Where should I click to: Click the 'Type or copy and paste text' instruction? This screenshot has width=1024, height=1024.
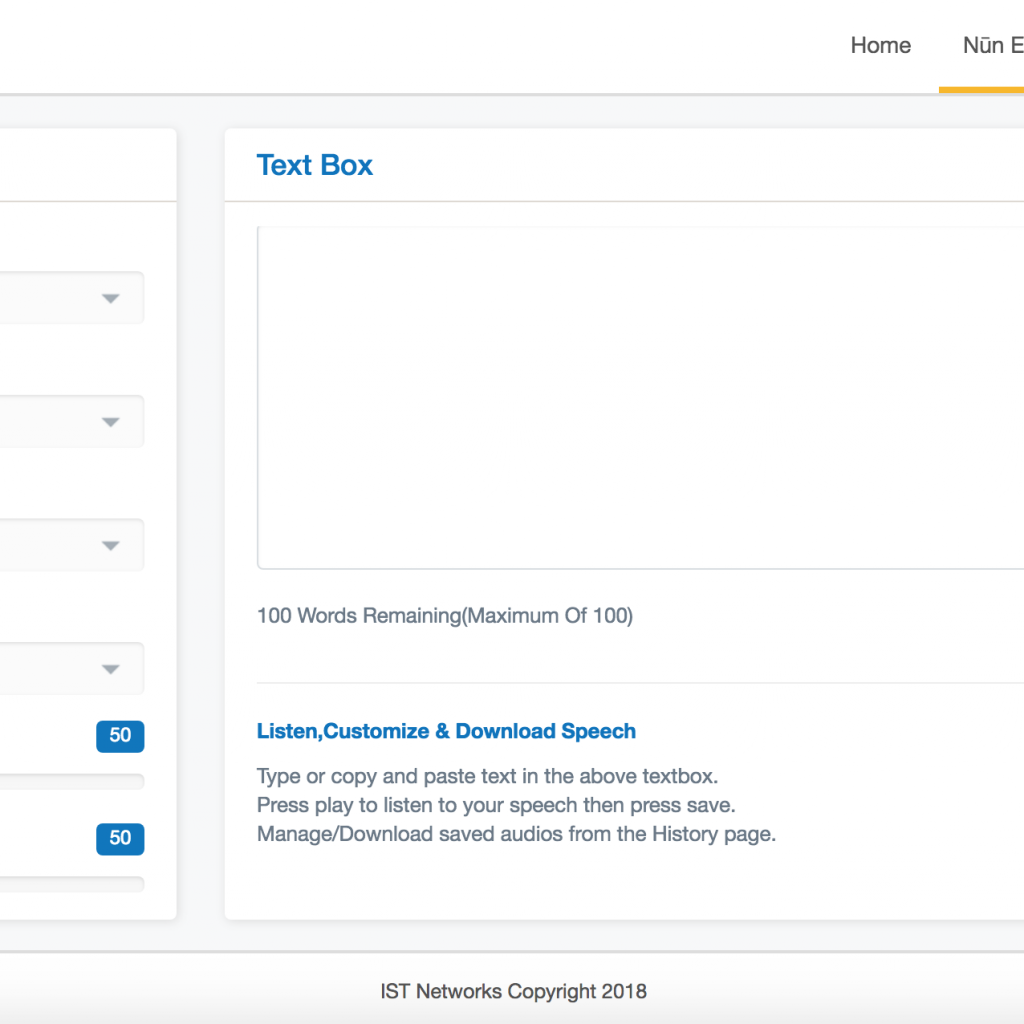[487, 776]
